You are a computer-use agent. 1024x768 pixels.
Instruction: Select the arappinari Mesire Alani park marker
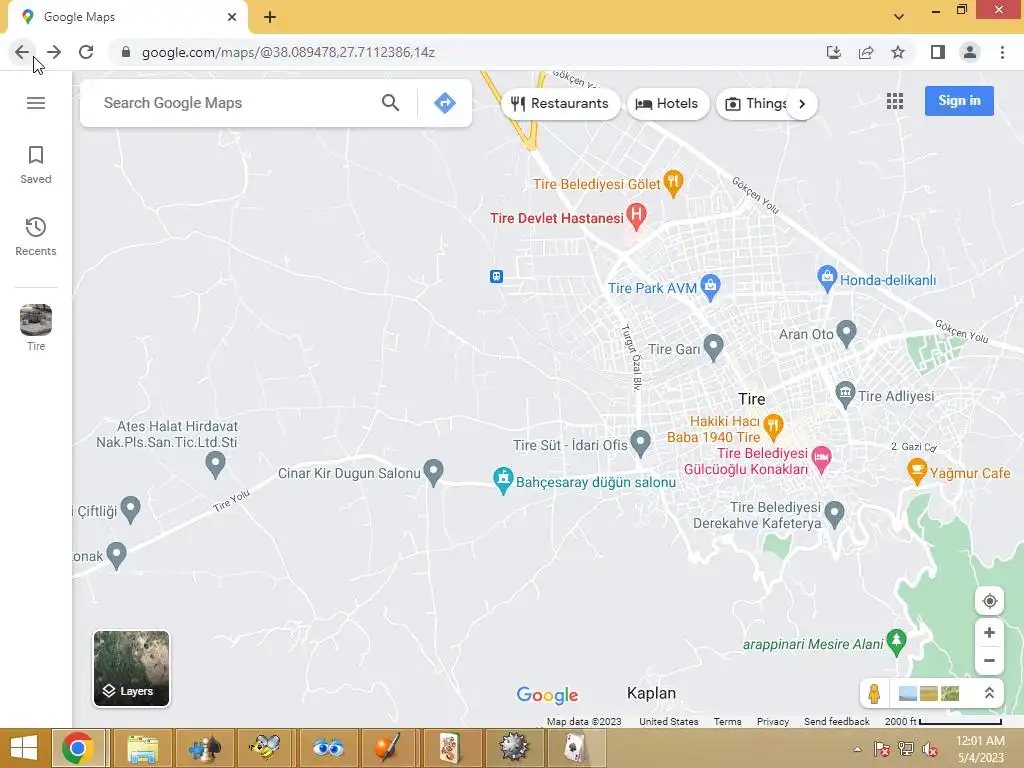point(897,643)
